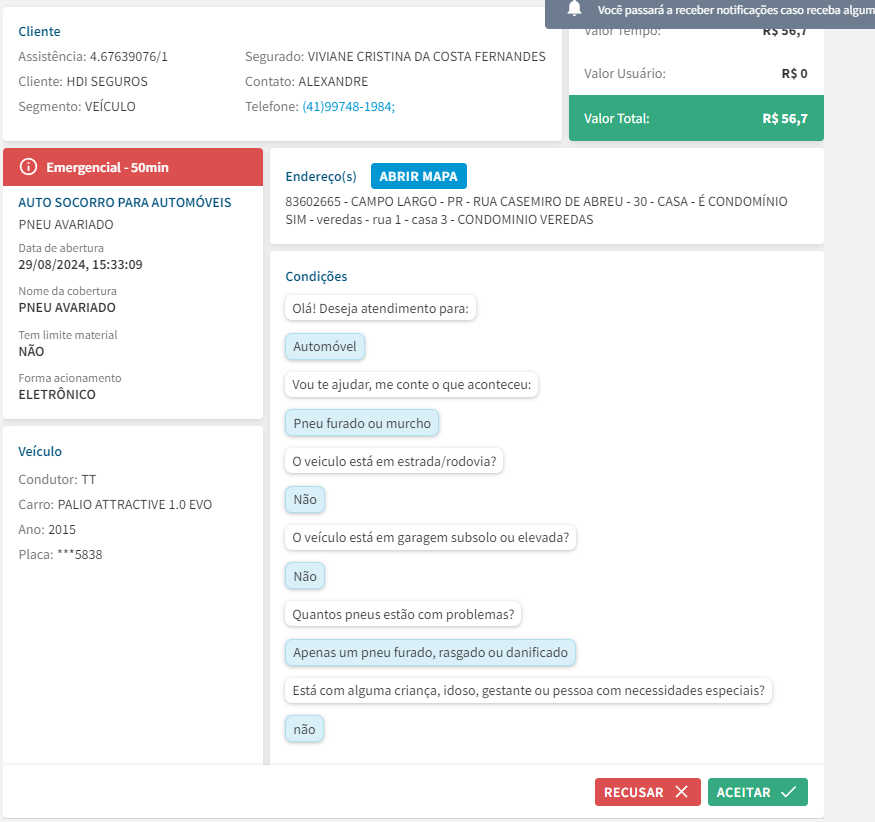Viewport: 875px width, 822px height.
Task: Open AUTO SOCORRO PARA AUTOMÓVEIS heading
Action: [x=125, y=202]
